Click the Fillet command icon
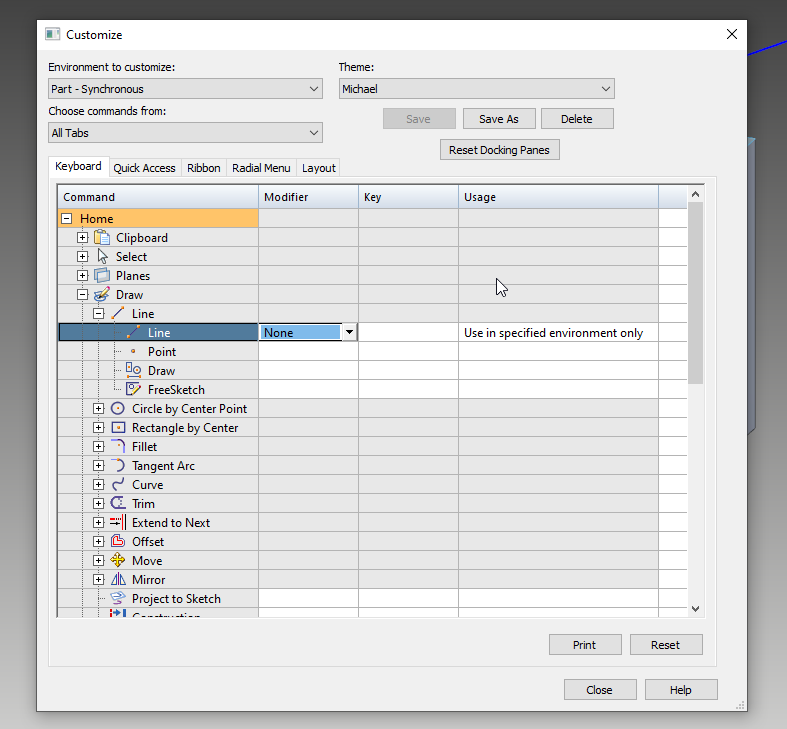Image resolution: width=787 pixels, height=729 pixels. [x=118, y=446]
